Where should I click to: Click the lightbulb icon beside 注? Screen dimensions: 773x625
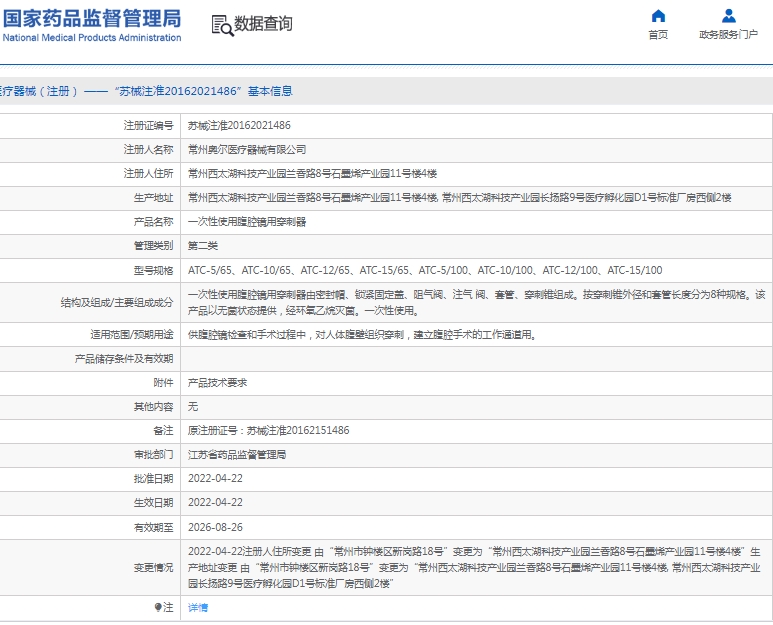tap(157, 607)
